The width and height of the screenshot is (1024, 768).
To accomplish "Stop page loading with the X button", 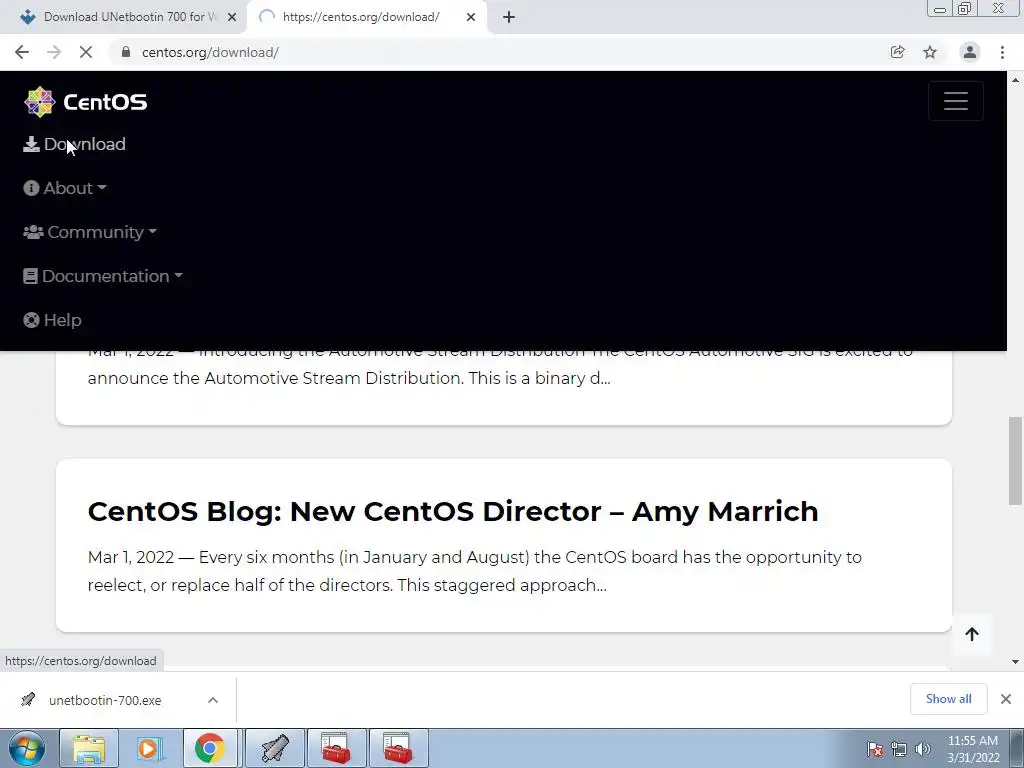I will (86, 52).
